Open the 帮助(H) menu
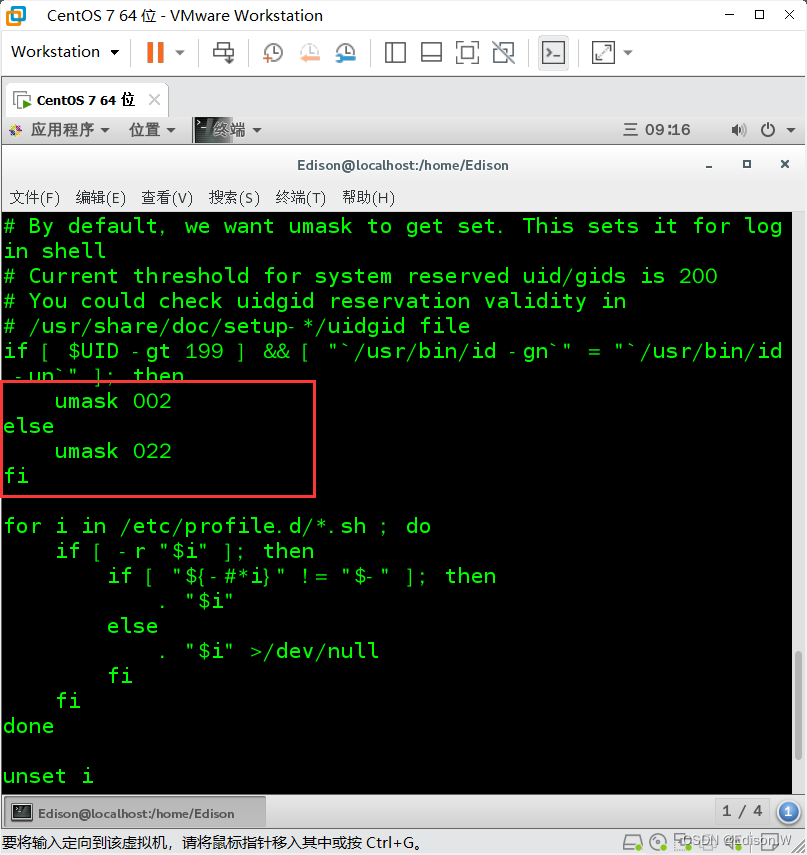This screenshot has width=807, height=855. coord(368,197)
